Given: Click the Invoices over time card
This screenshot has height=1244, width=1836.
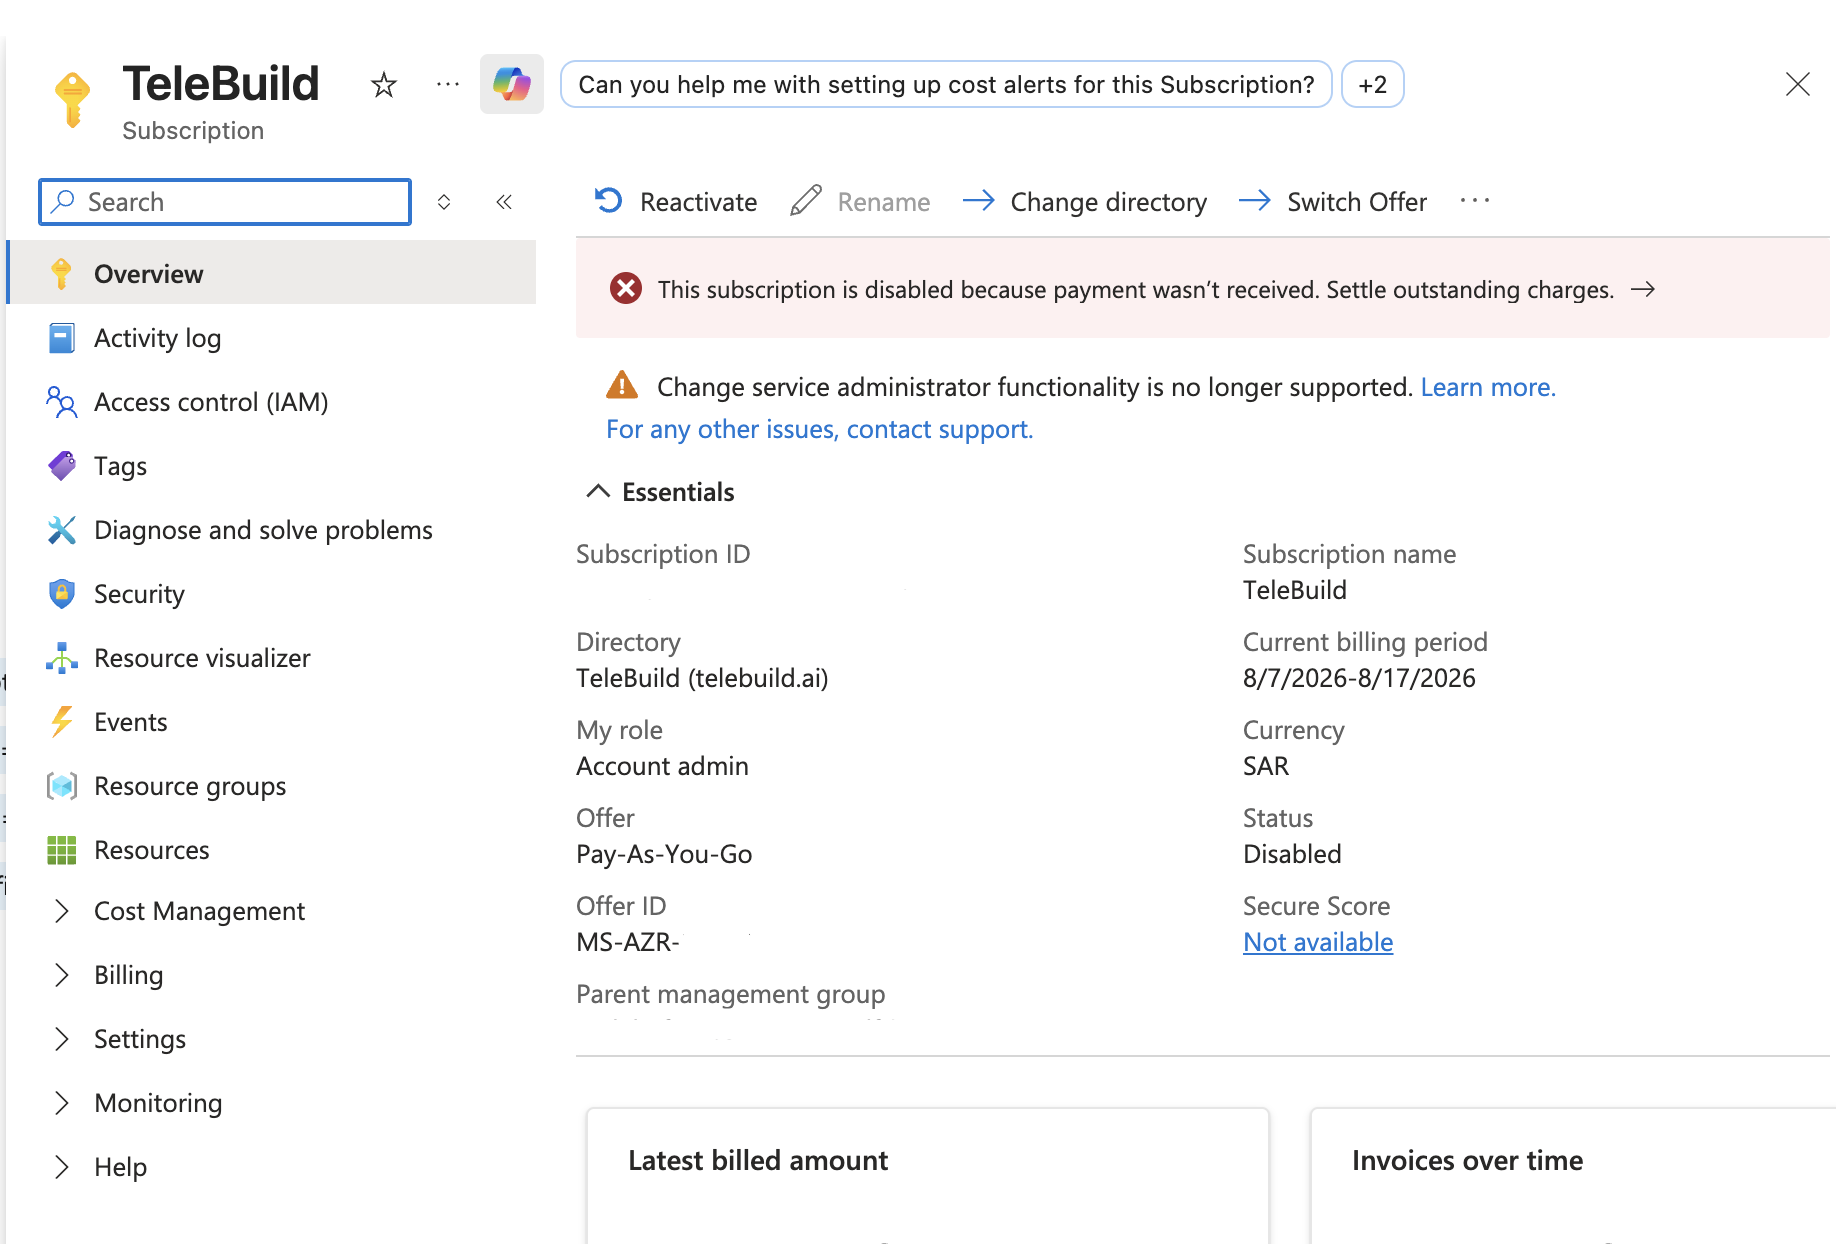Looking at the screenshot, I should tap(1573, 1176).
